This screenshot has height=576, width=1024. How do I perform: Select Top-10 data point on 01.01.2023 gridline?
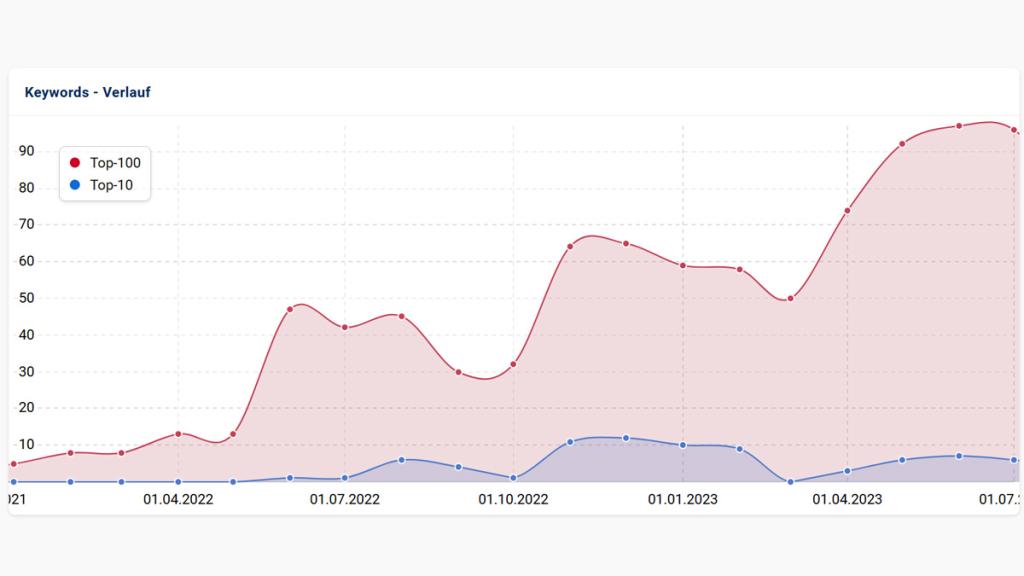click(682, 445)
